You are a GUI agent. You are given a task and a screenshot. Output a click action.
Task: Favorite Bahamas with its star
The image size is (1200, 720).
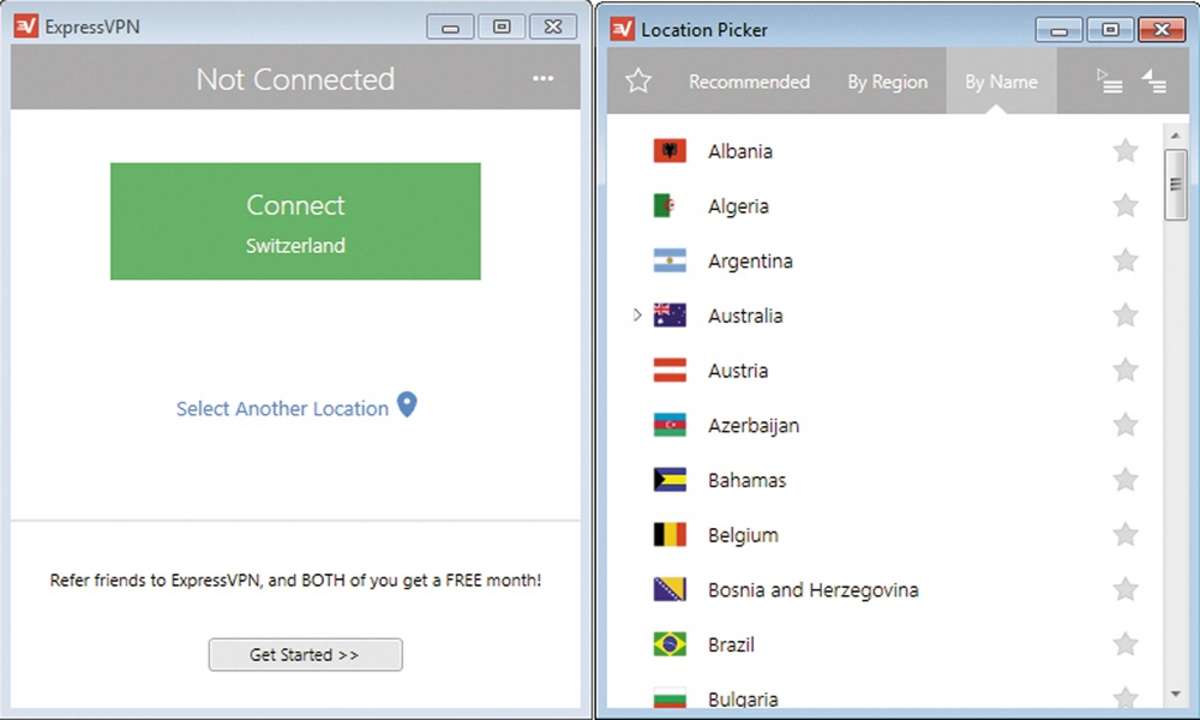(x=1126, y=480)
